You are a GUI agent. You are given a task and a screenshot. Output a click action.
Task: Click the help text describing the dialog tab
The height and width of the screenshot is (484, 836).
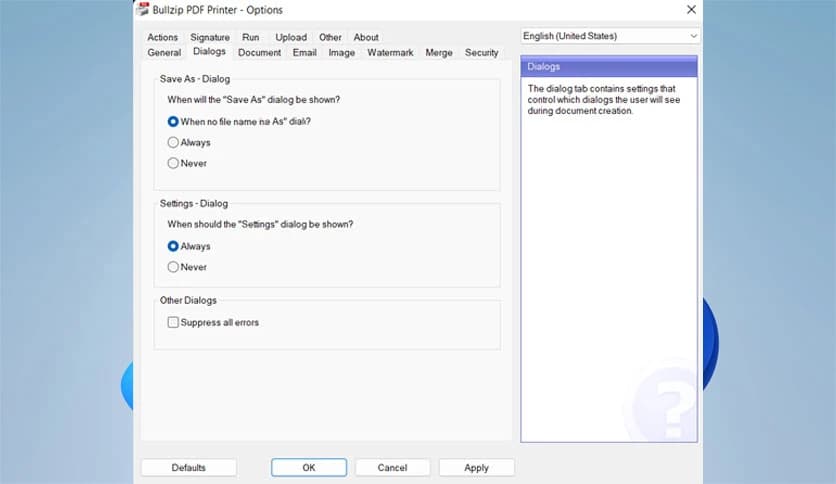click(x=604, y=100)
